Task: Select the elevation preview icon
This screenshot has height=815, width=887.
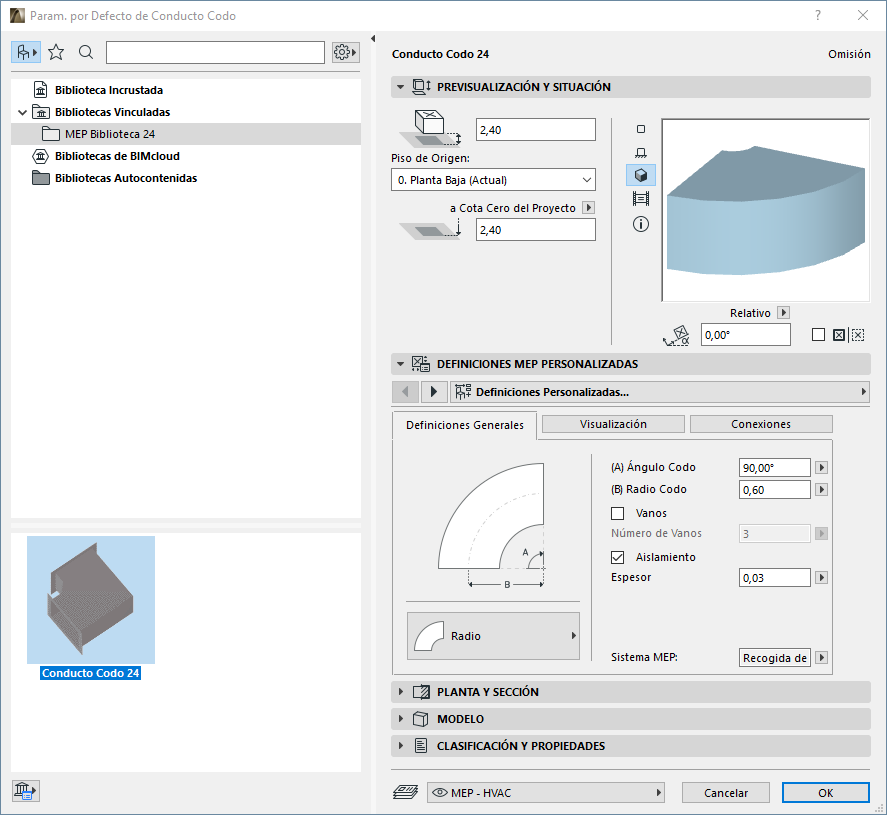Action: (x=641, y=152)
